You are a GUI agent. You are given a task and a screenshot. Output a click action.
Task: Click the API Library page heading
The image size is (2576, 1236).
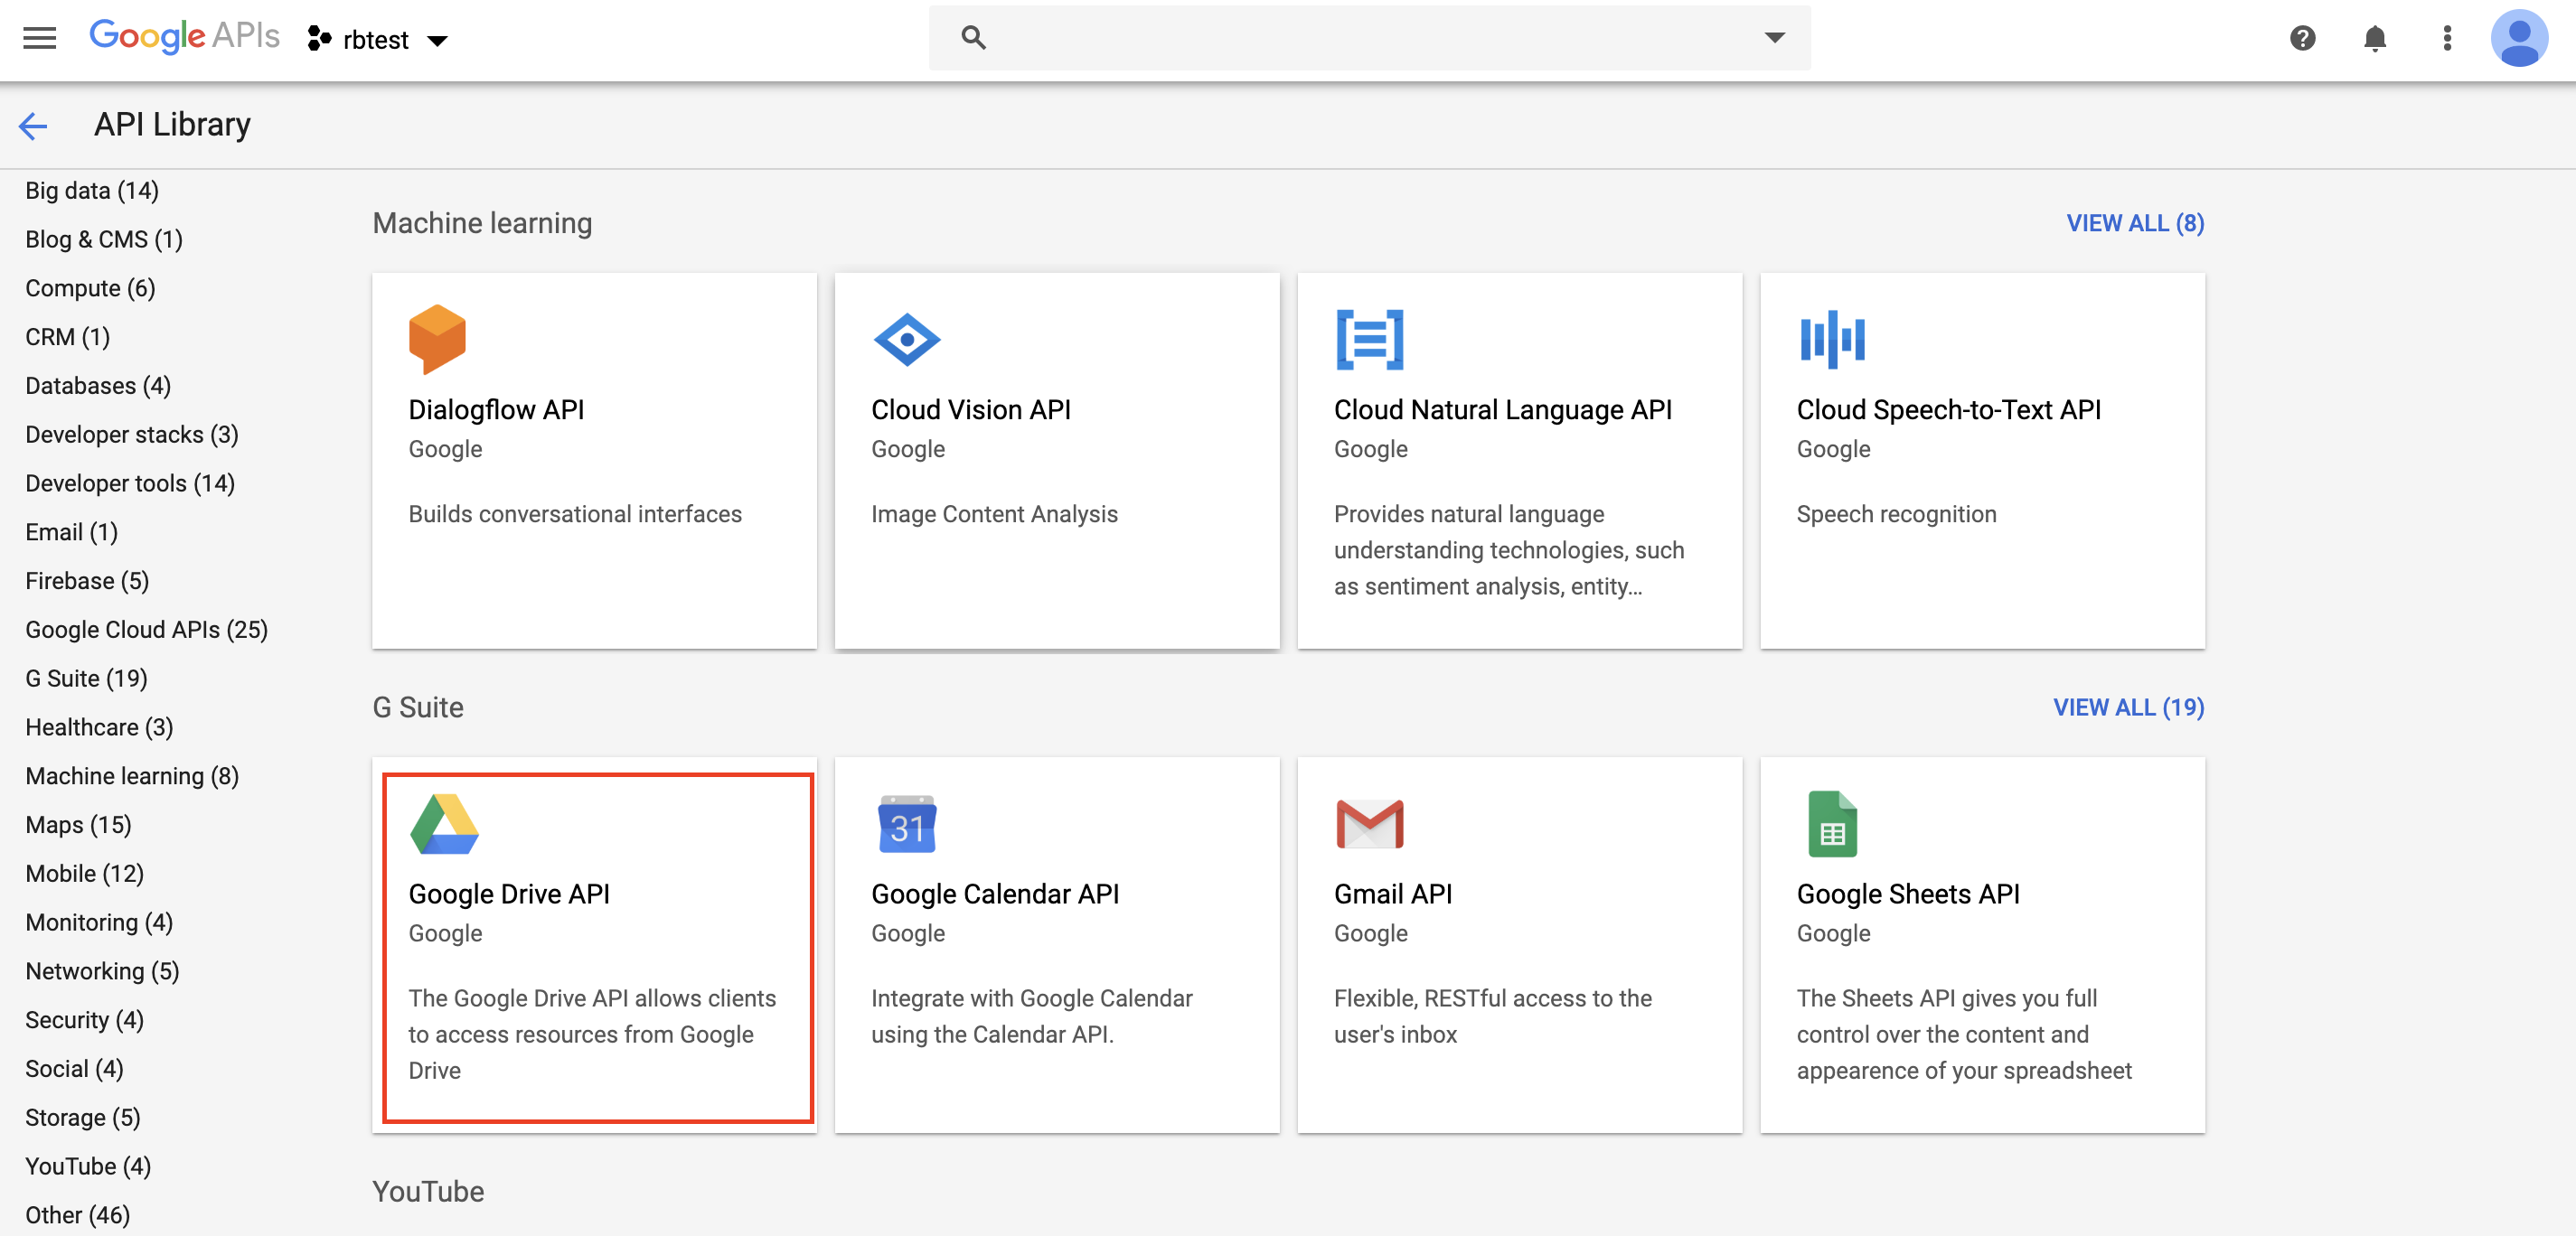tap(172, 125)
